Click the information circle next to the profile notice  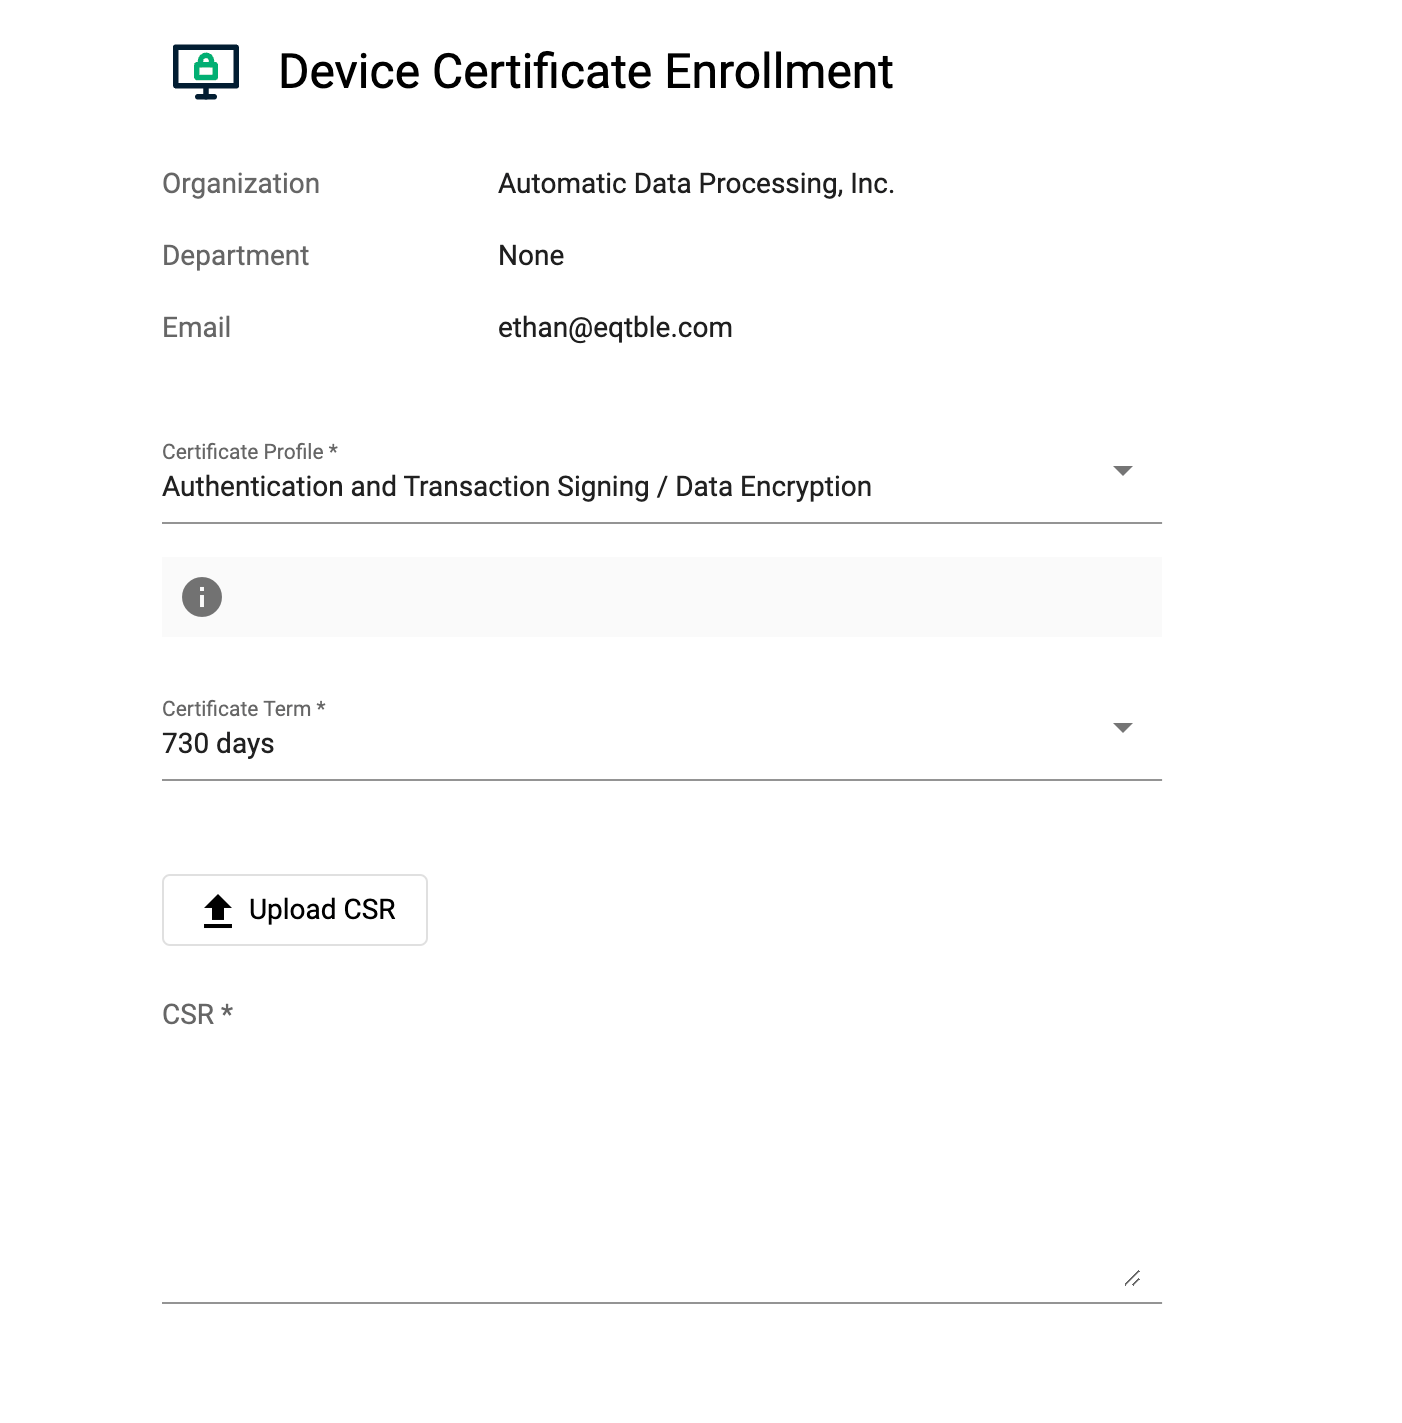202,597
